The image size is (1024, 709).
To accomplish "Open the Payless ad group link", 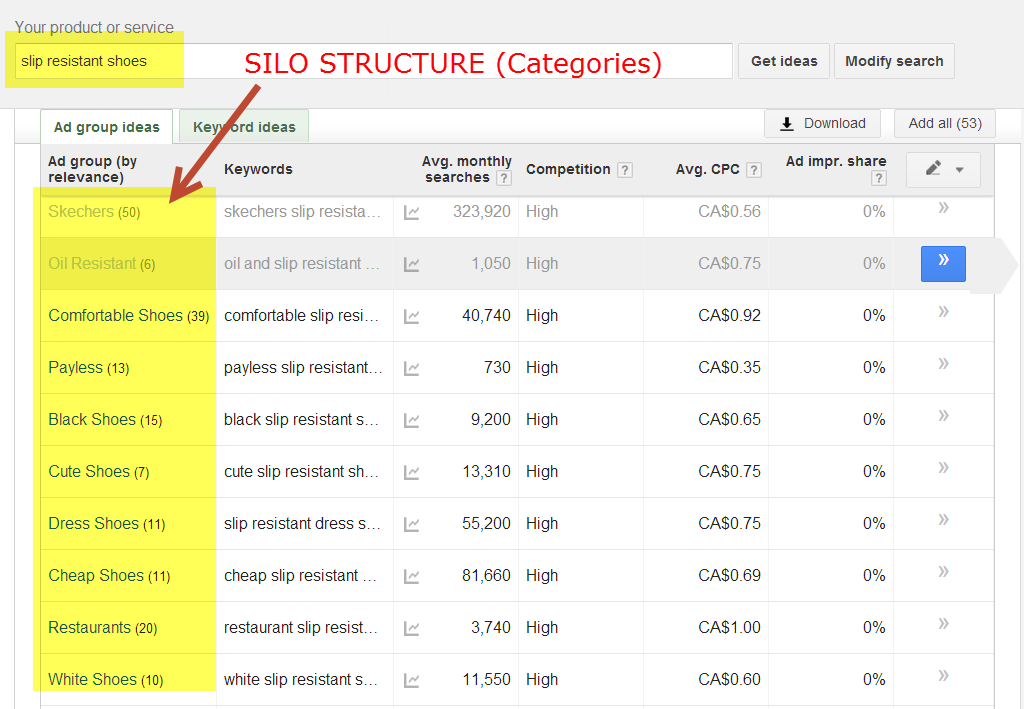I will coord(75,368).
